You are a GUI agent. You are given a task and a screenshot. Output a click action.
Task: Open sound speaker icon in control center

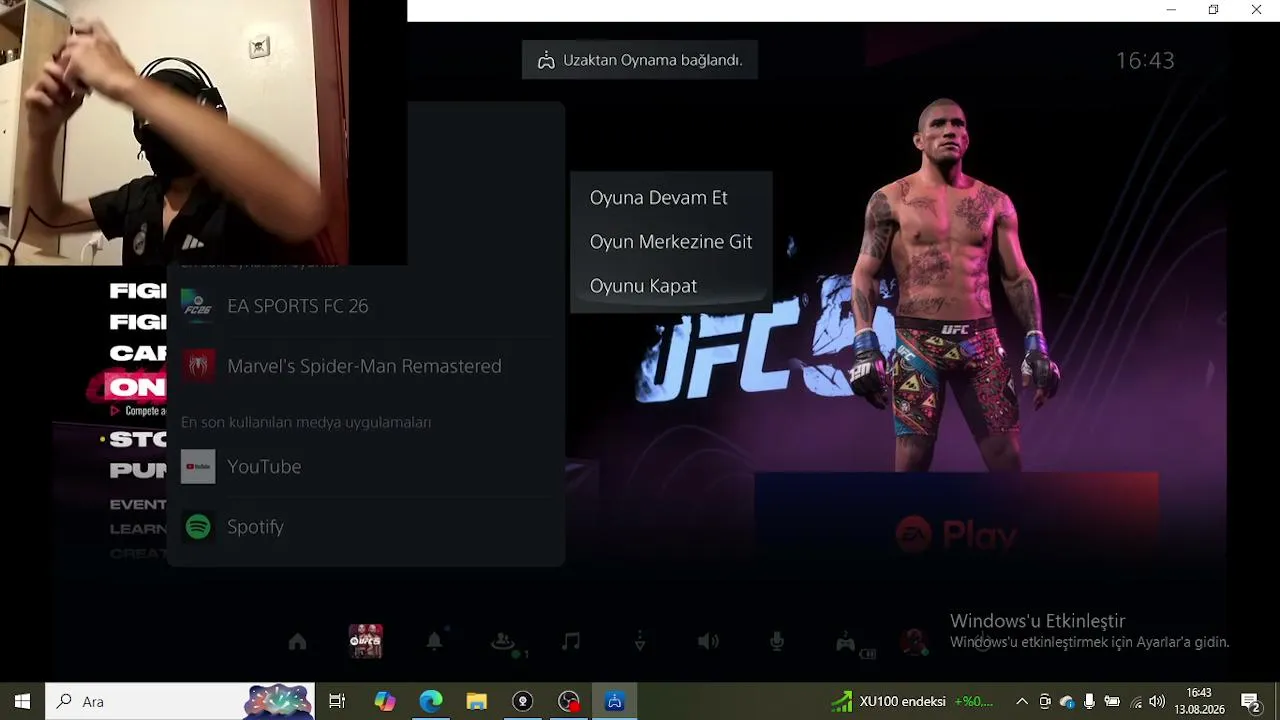(708, 642)
